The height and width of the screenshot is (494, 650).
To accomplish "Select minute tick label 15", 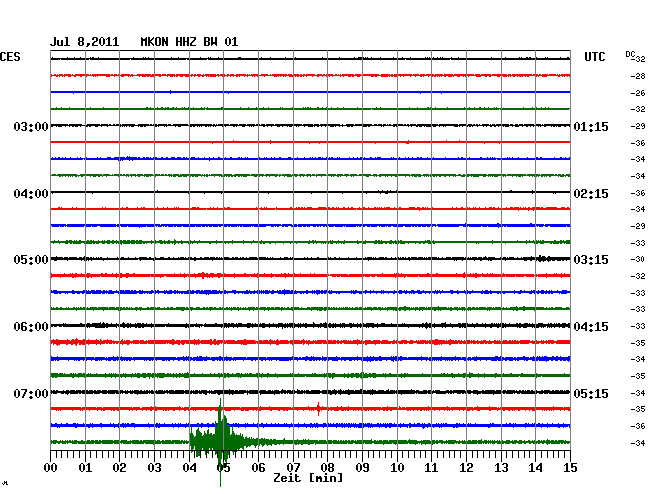I will pyautogui.click(x=570, y=468).
